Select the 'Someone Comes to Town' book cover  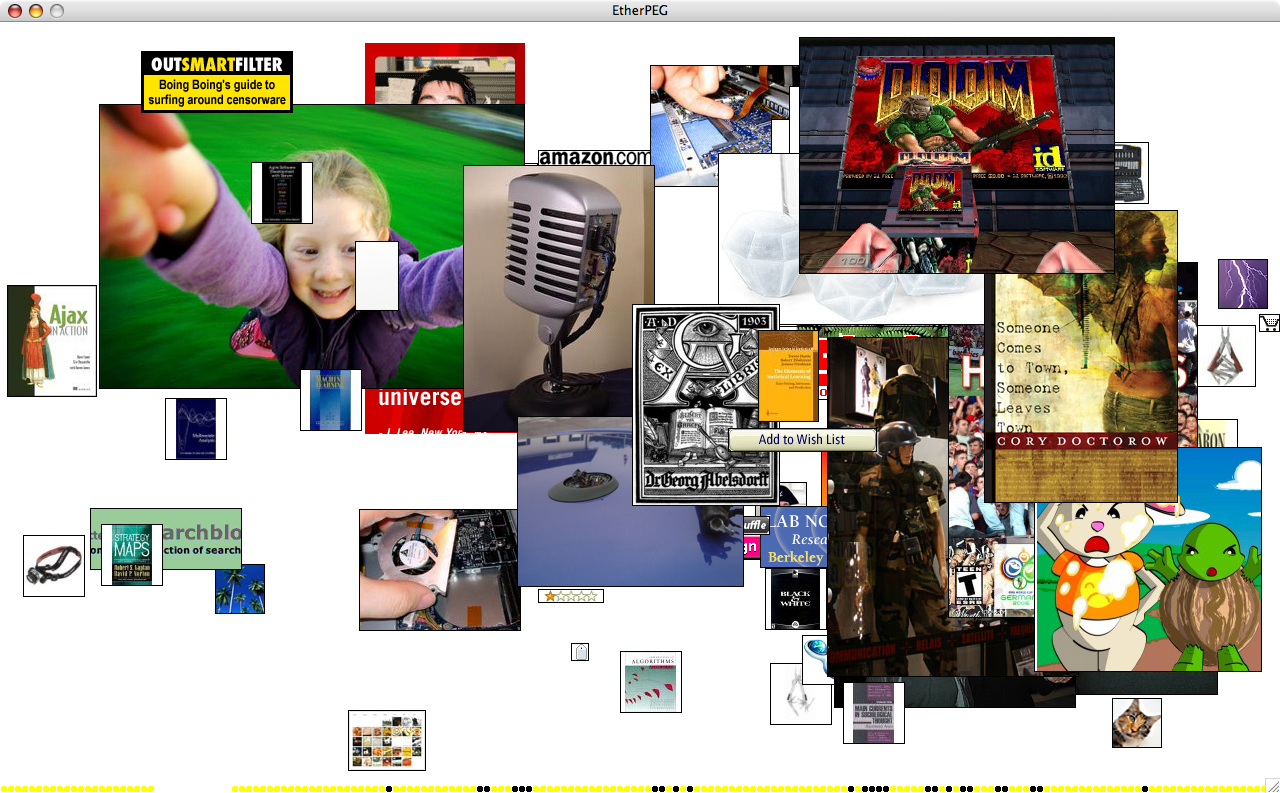pos(1081,356)
